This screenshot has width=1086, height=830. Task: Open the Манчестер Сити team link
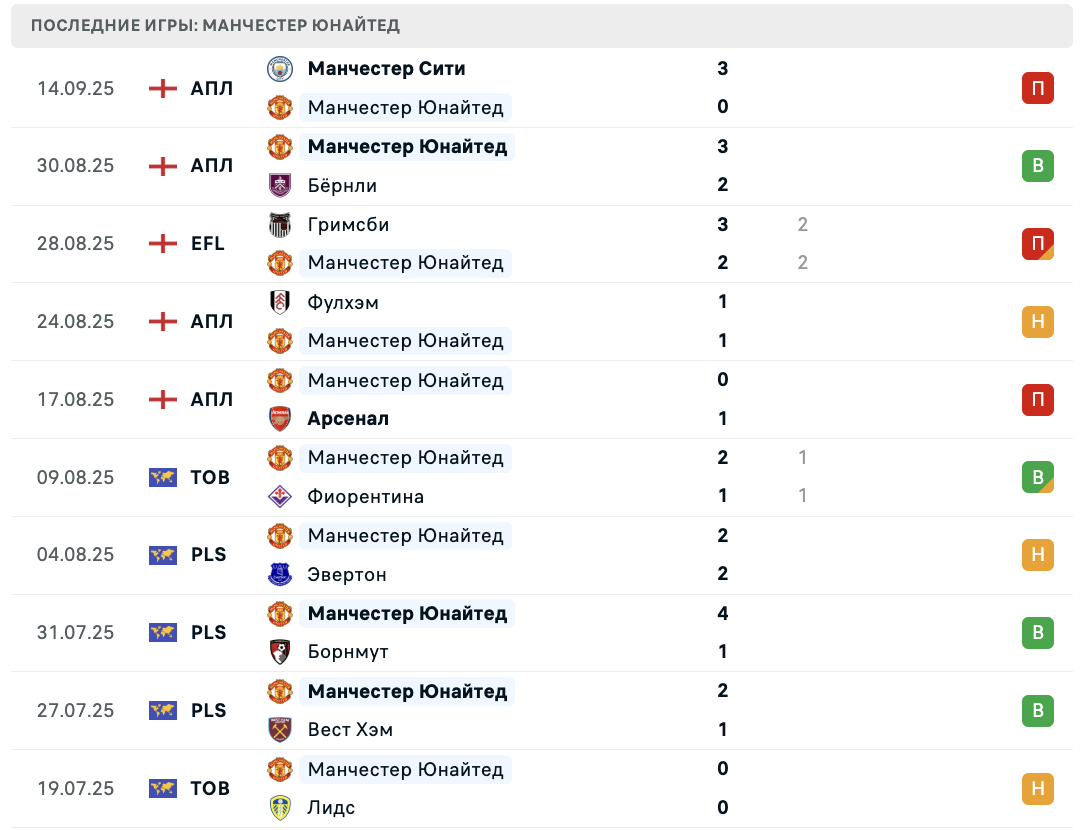click(x=386, y=69)
